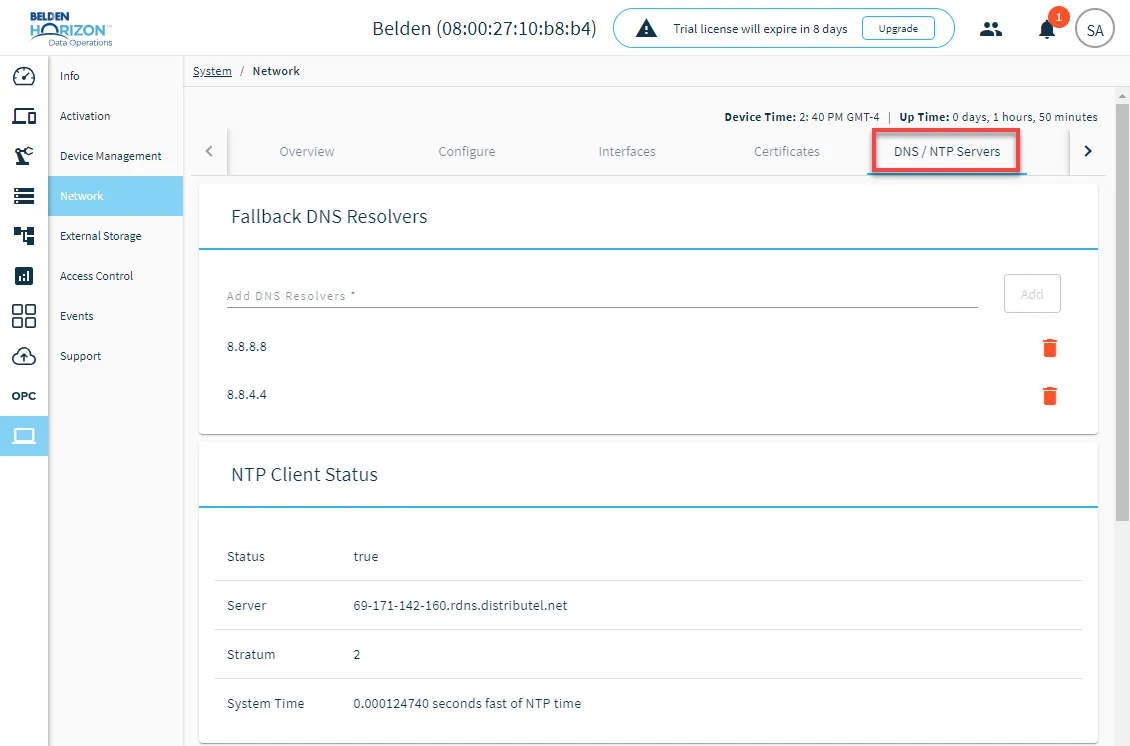Image resolution: width=1130 pixels, height=746 pixels.
Task: Click the trial license warning triangle icon
Action: pos(646,29)
